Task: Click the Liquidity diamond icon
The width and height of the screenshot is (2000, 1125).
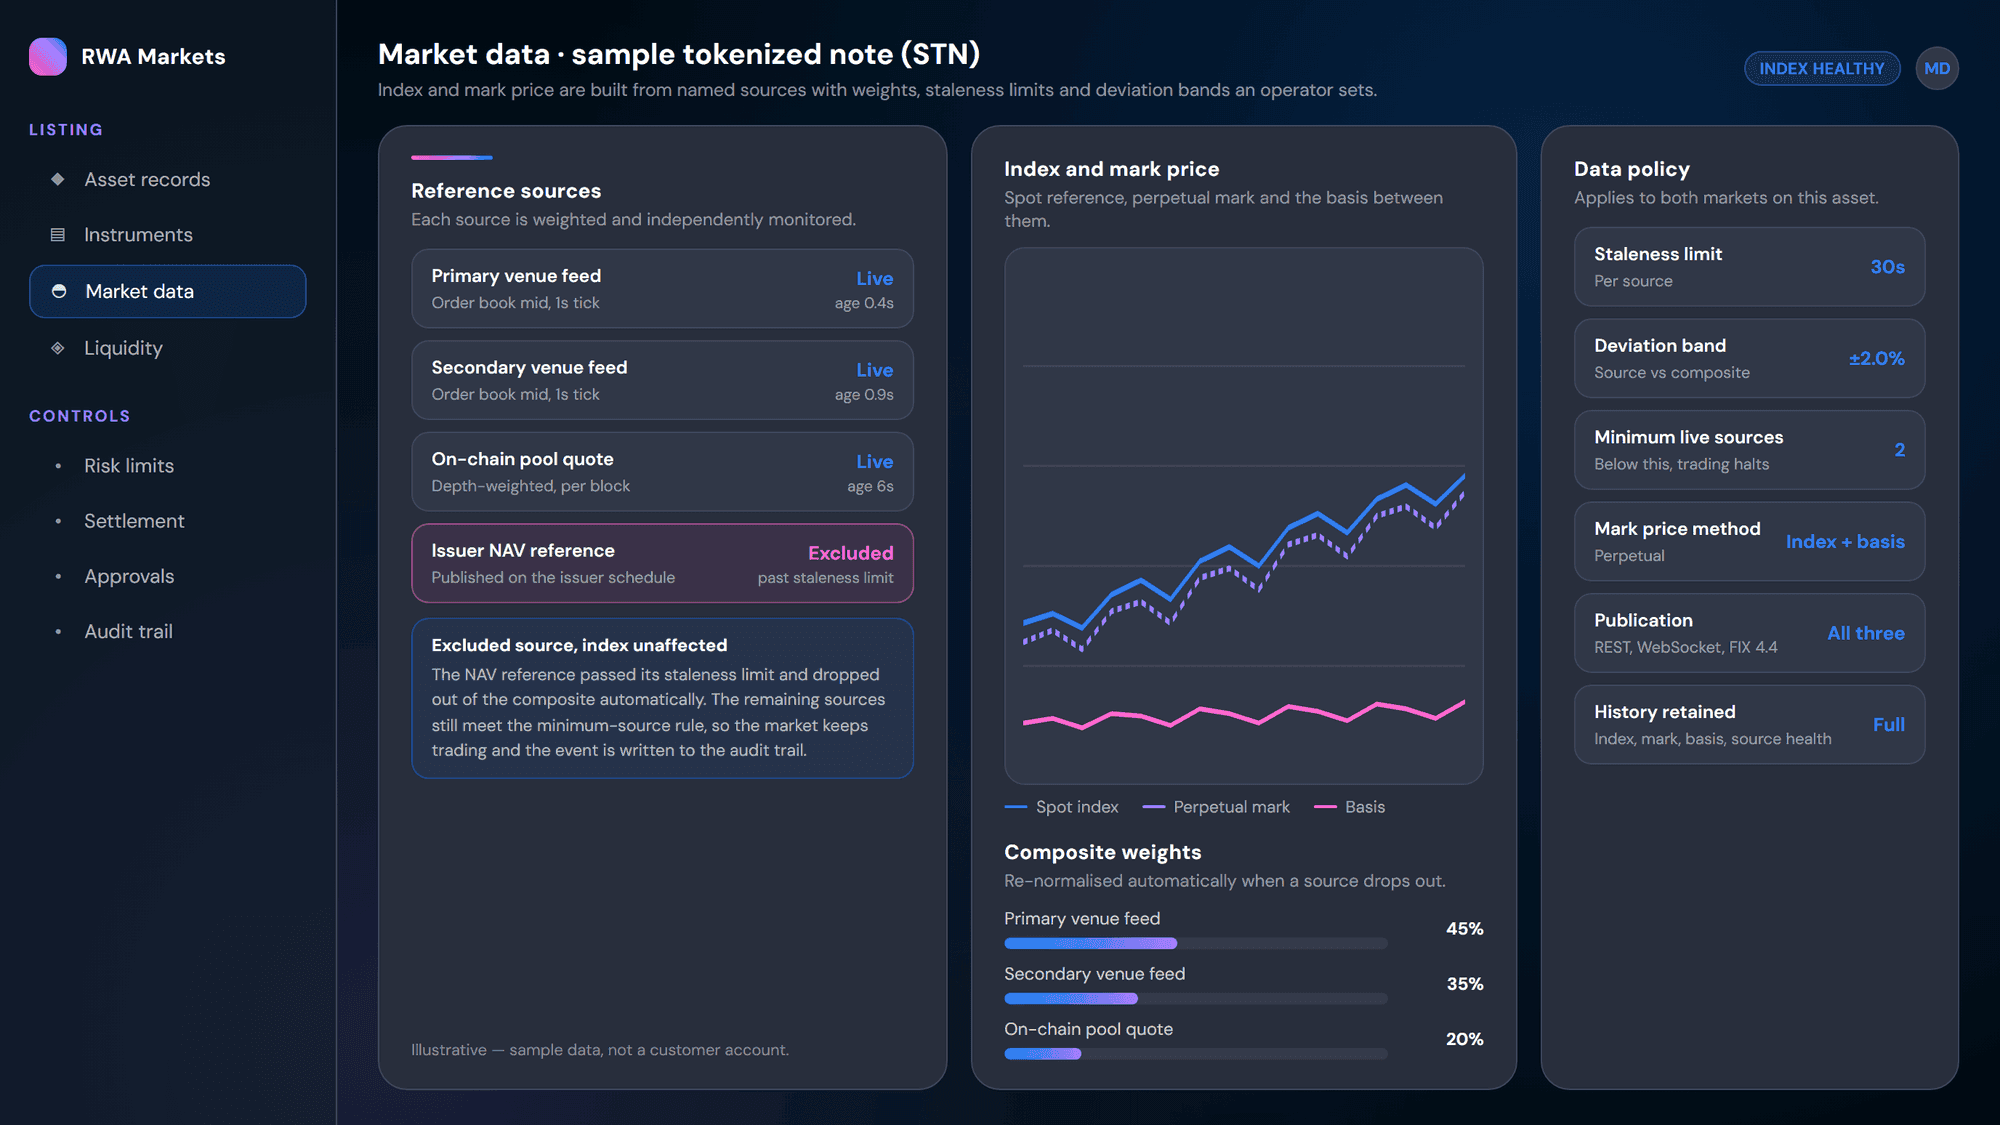Action: click(58, 348)
